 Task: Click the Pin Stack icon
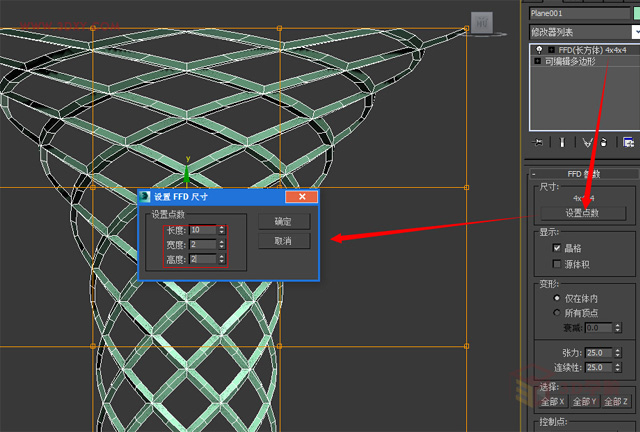[x=538, y=143]
